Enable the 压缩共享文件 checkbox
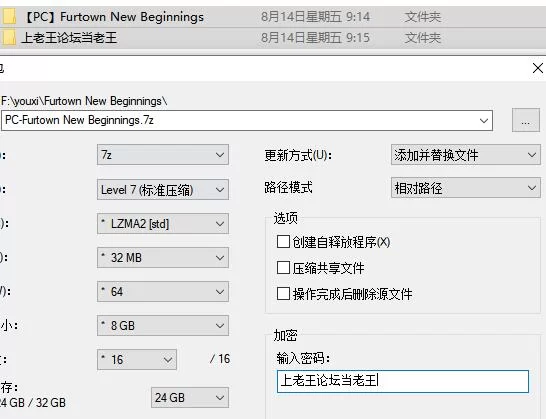 (x=283, y=267)
